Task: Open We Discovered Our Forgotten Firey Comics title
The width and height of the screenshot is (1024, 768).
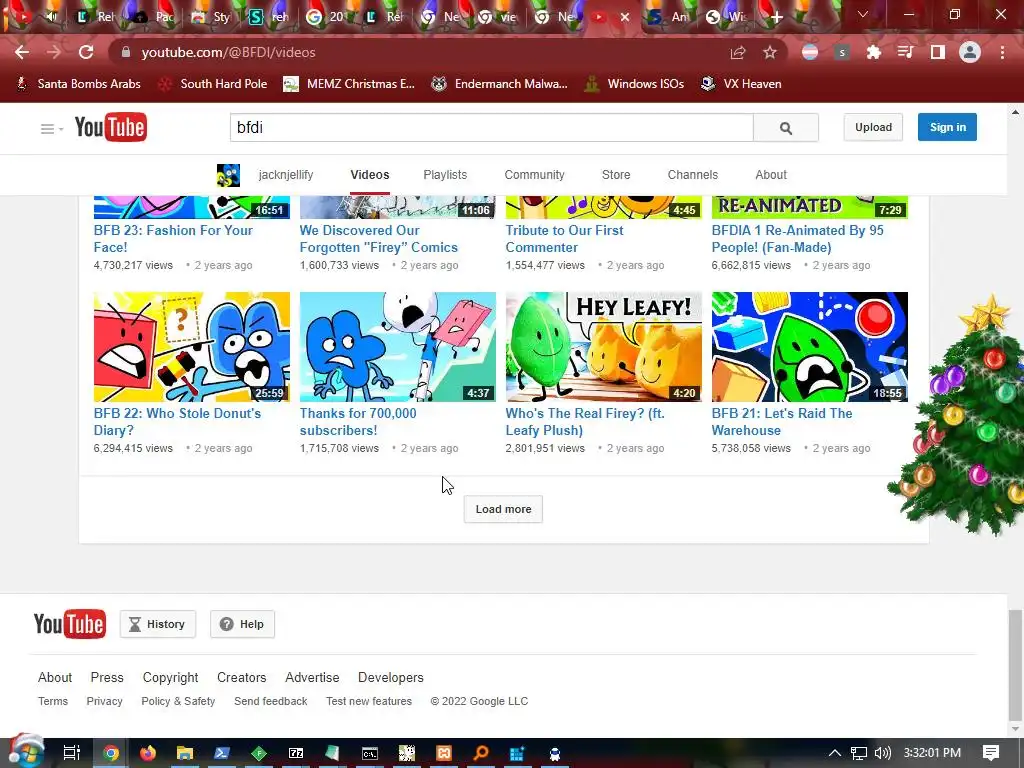Action: coord(379,239)
